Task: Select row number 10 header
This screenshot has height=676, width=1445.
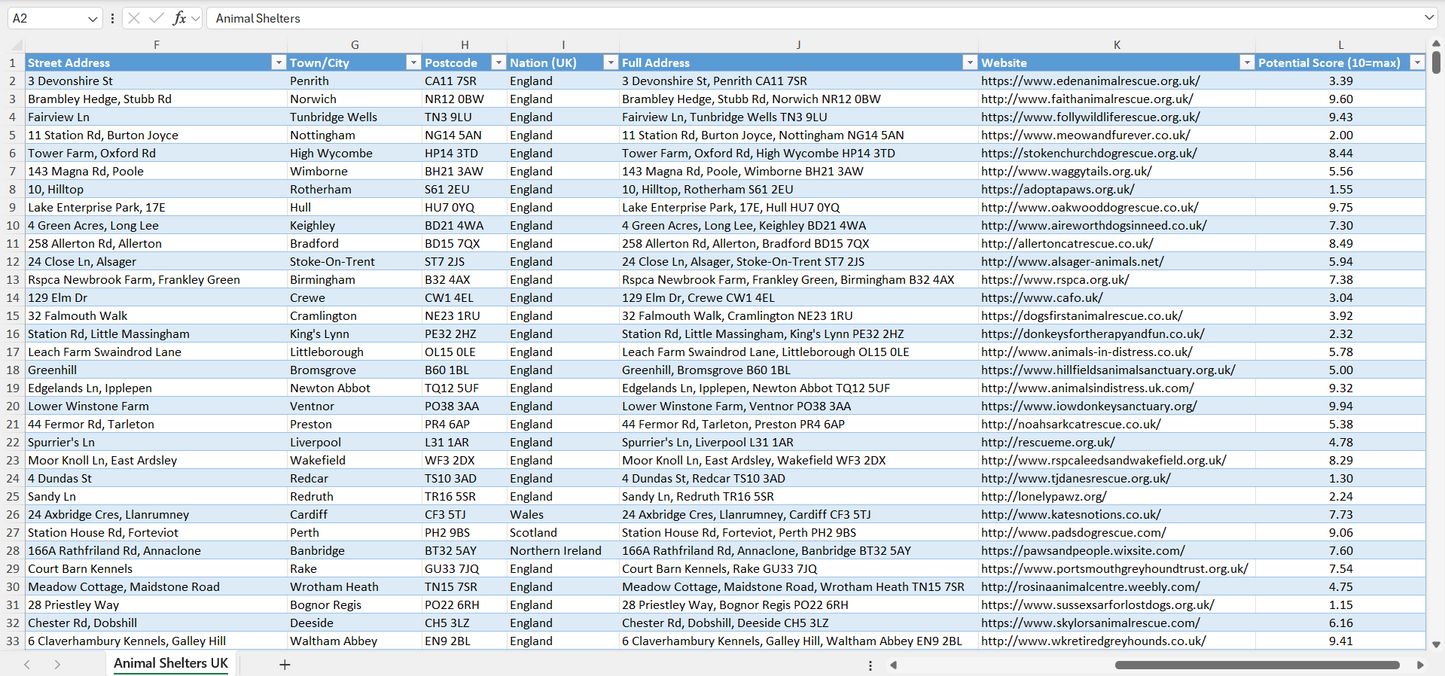Action: point(14,225)
